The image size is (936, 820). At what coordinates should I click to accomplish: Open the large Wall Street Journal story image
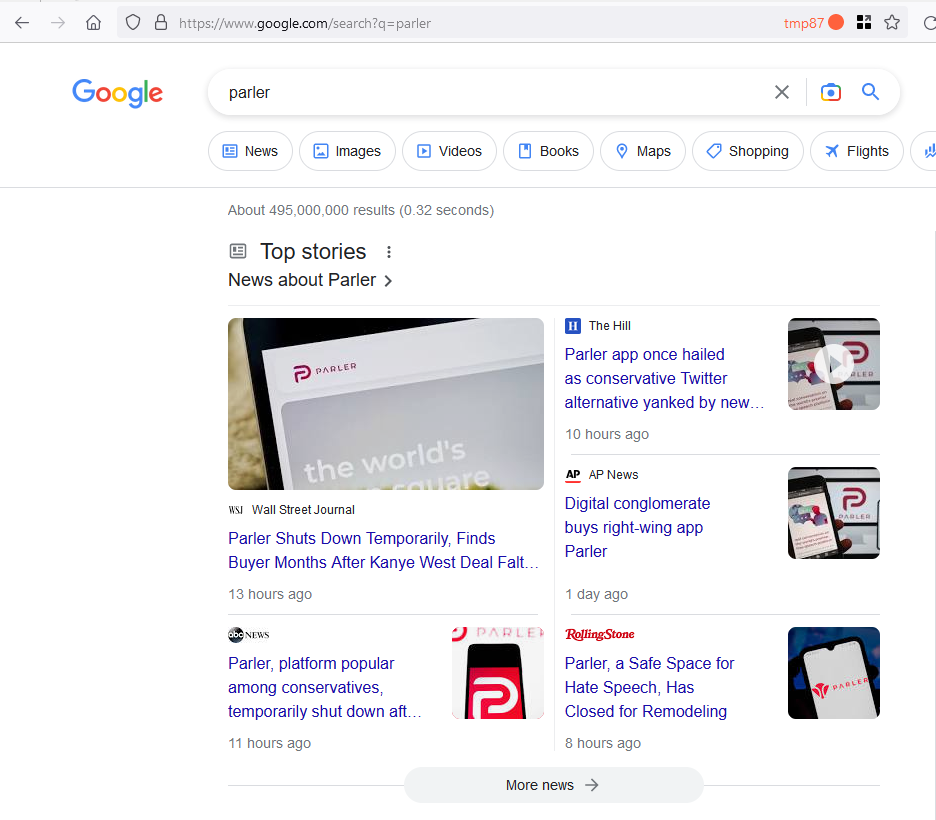(x=386, y=404)
